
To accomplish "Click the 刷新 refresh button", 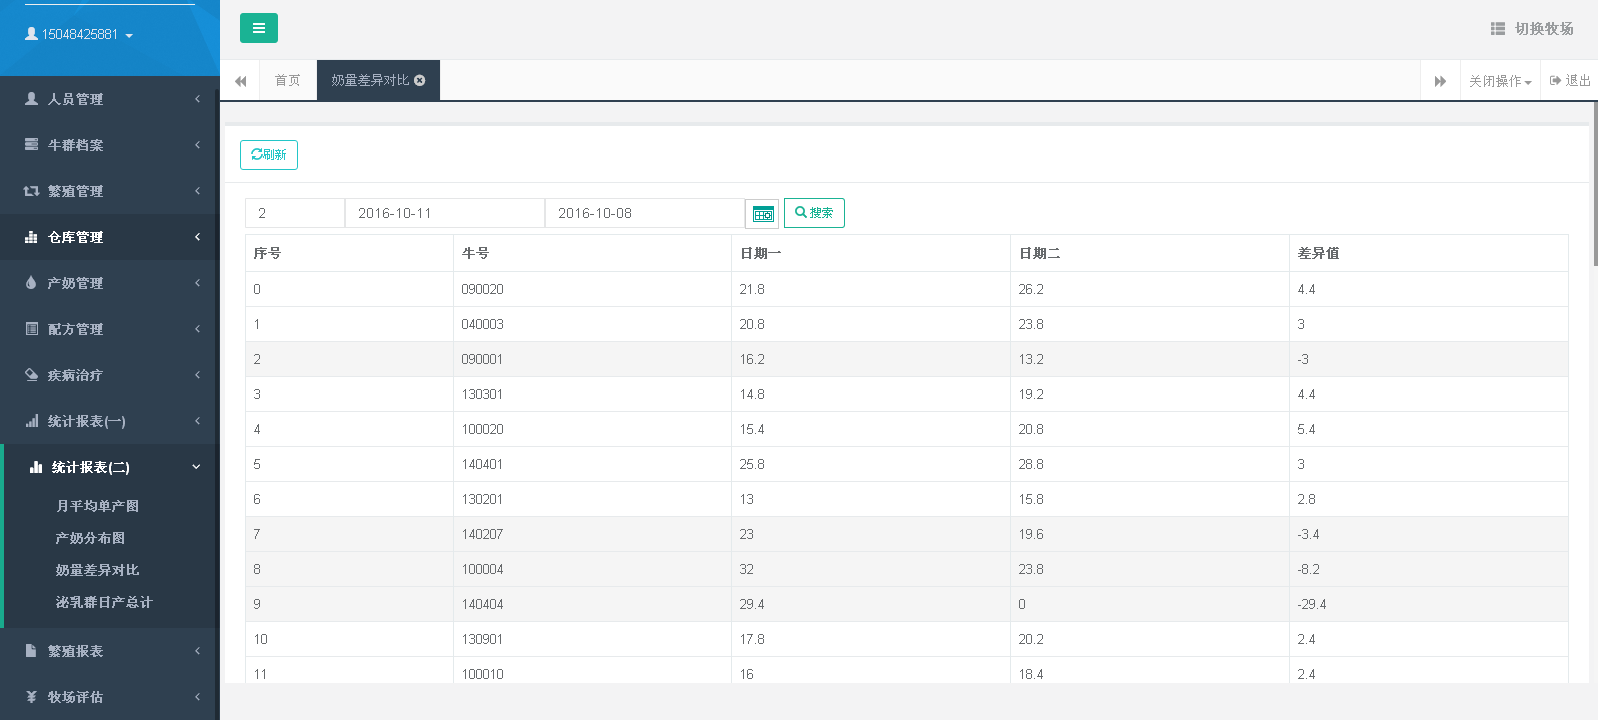I will pos(269,155).
